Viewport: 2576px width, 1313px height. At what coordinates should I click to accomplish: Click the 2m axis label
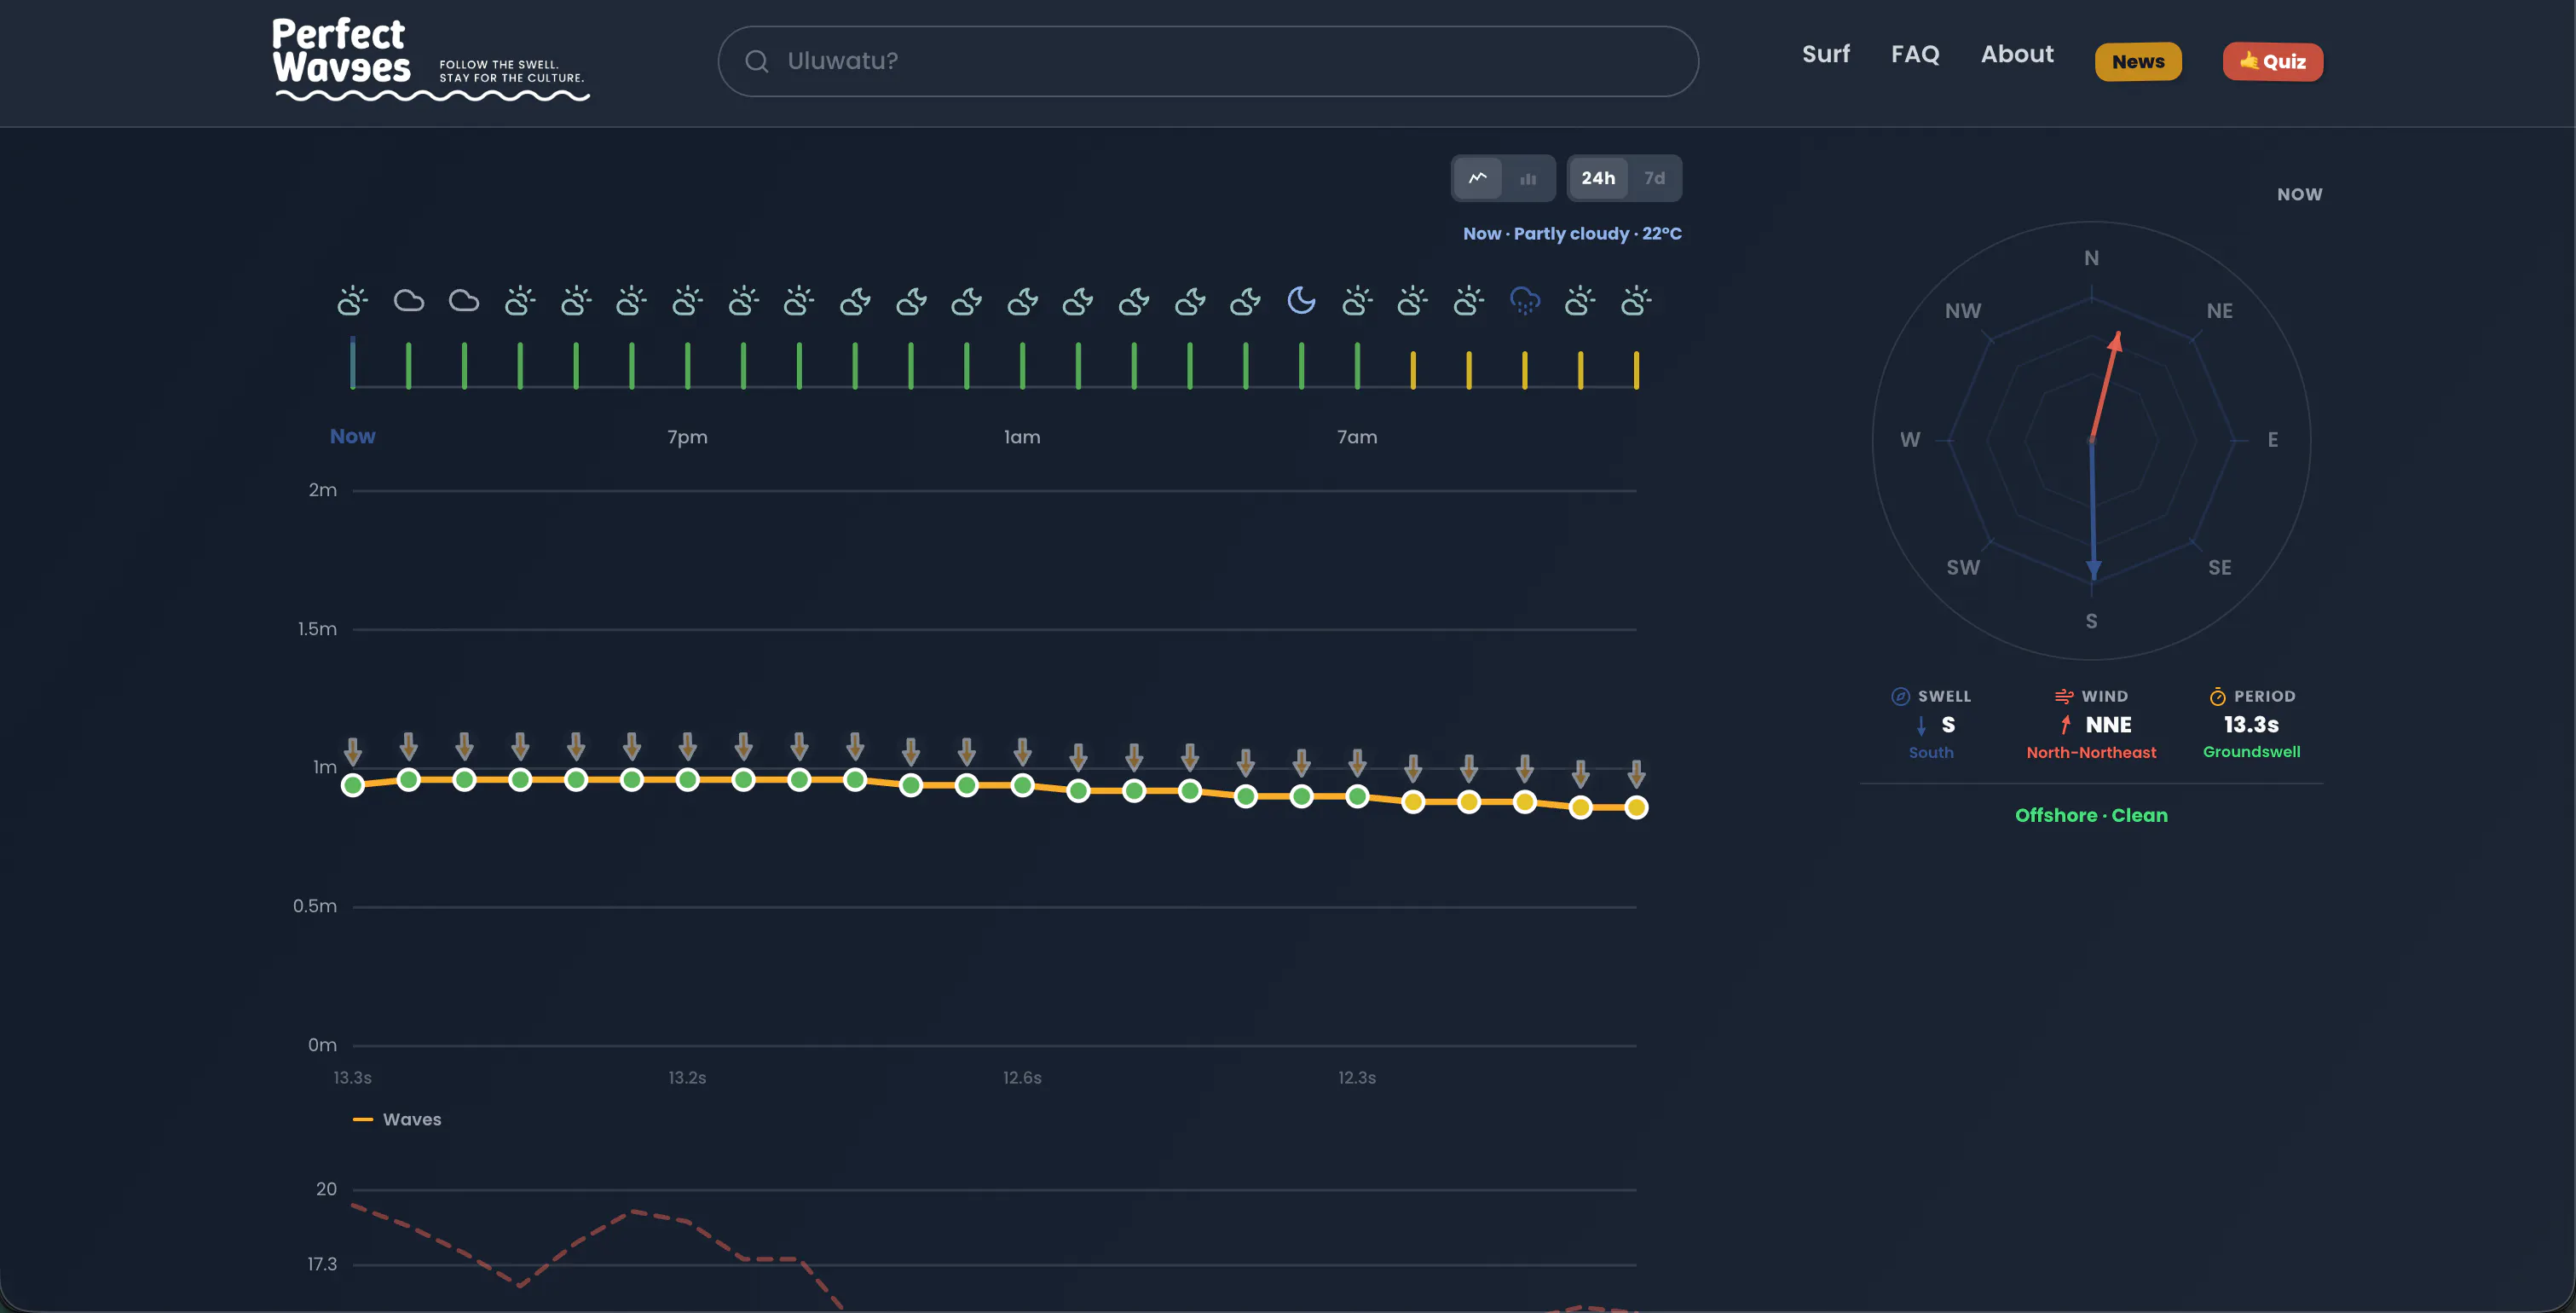coord(322,490)
